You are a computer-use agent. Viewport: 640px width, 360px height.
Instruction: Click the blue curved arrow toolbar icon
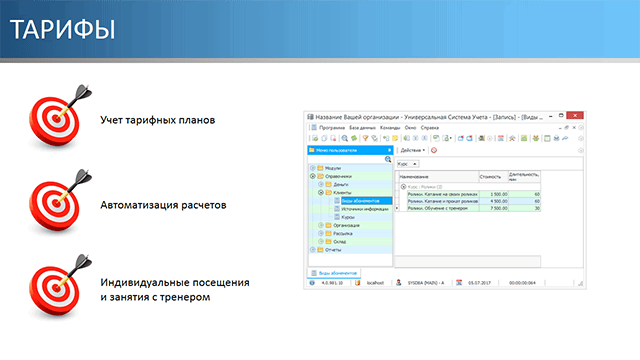coord(565,138)
